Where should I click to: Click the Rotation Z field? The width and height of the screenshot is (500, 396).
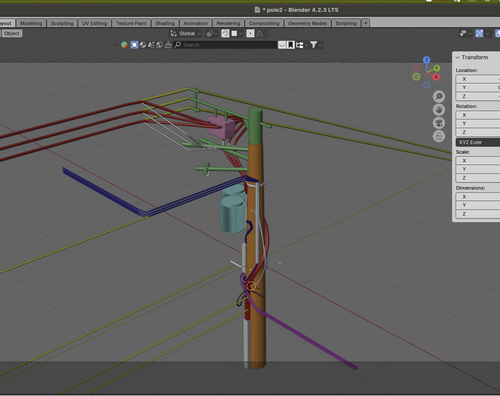pos(478,132)
